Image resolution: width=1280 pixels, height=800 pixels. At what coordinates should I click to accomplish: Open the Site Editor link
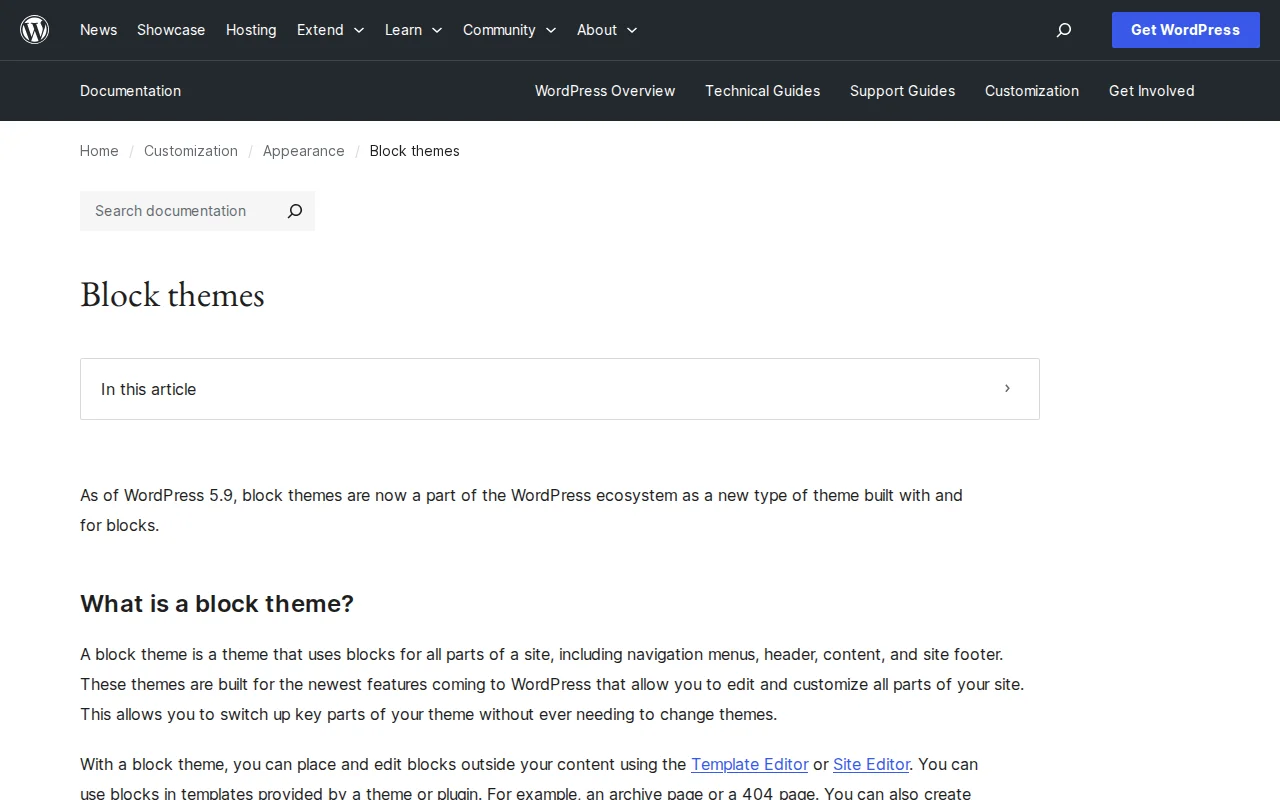click(x=871, y=764)
